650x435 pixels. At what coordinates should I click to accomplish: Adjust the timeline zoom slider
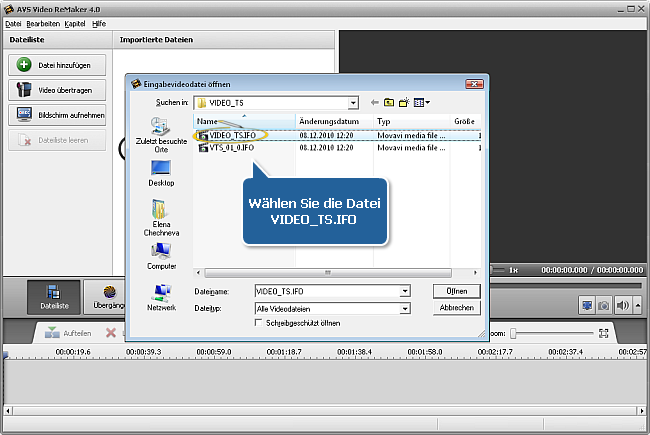click(x=513, y=333)
